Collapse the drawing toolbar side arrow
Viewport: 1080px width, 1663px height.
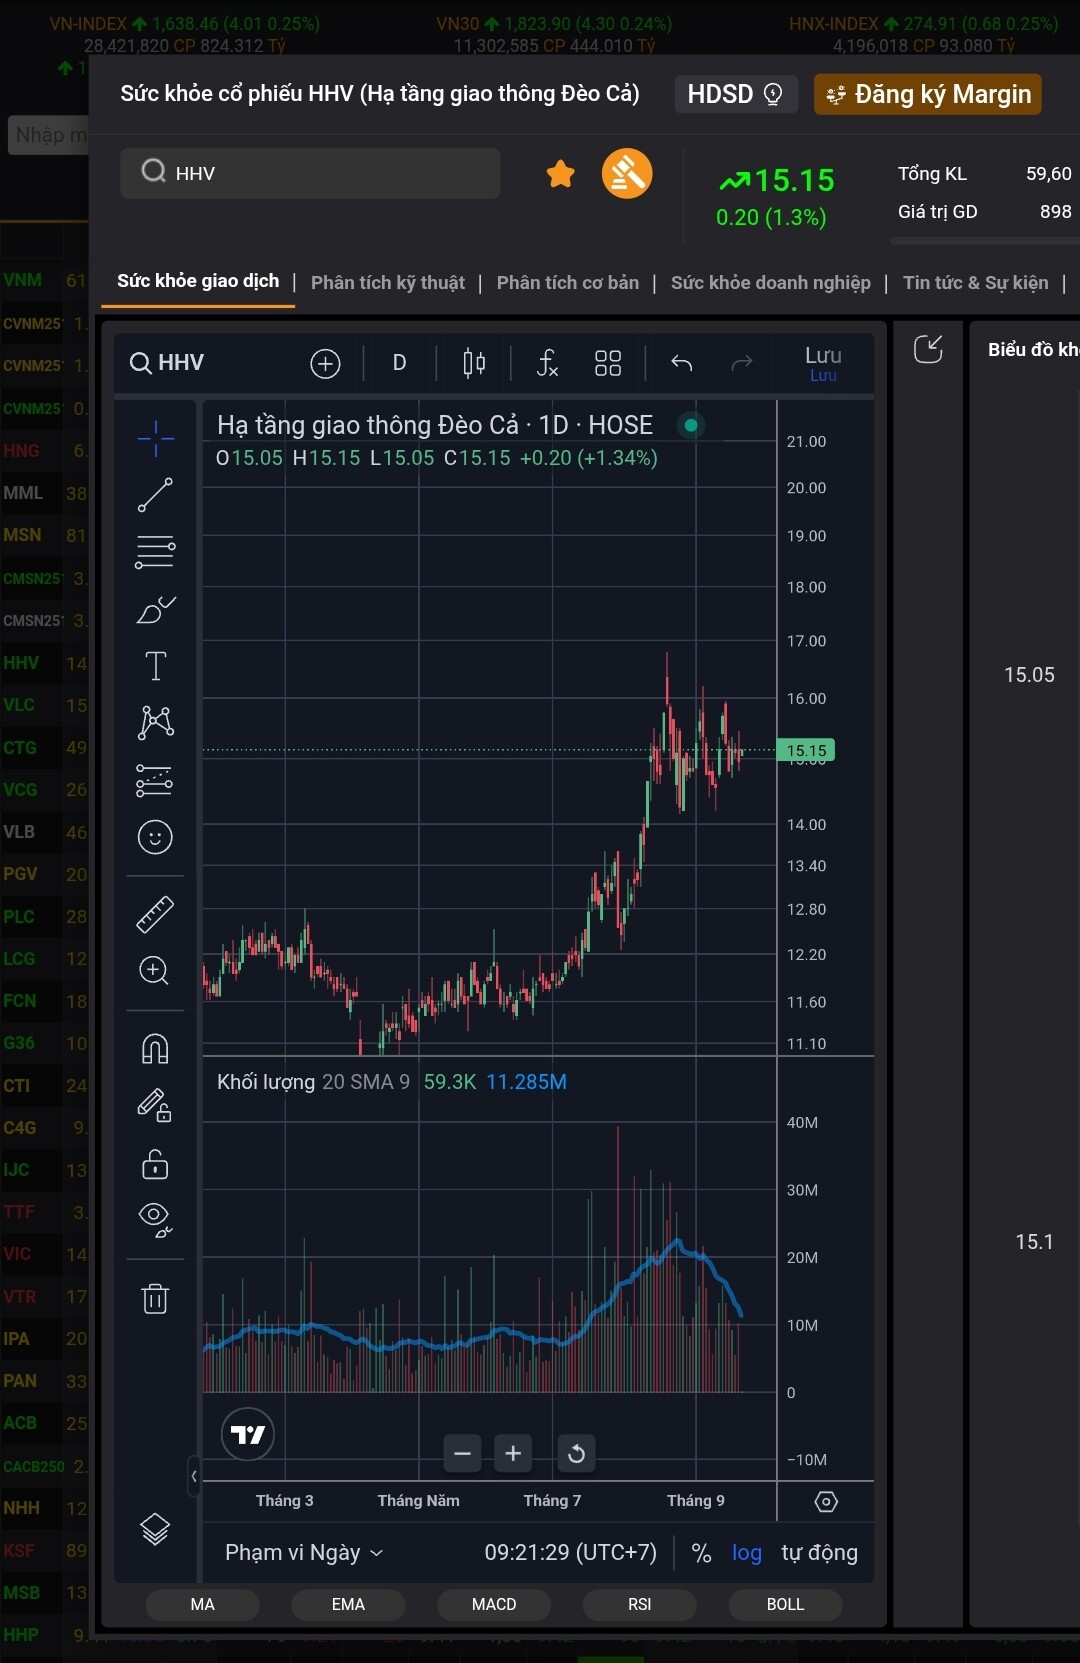(194, 1476)
